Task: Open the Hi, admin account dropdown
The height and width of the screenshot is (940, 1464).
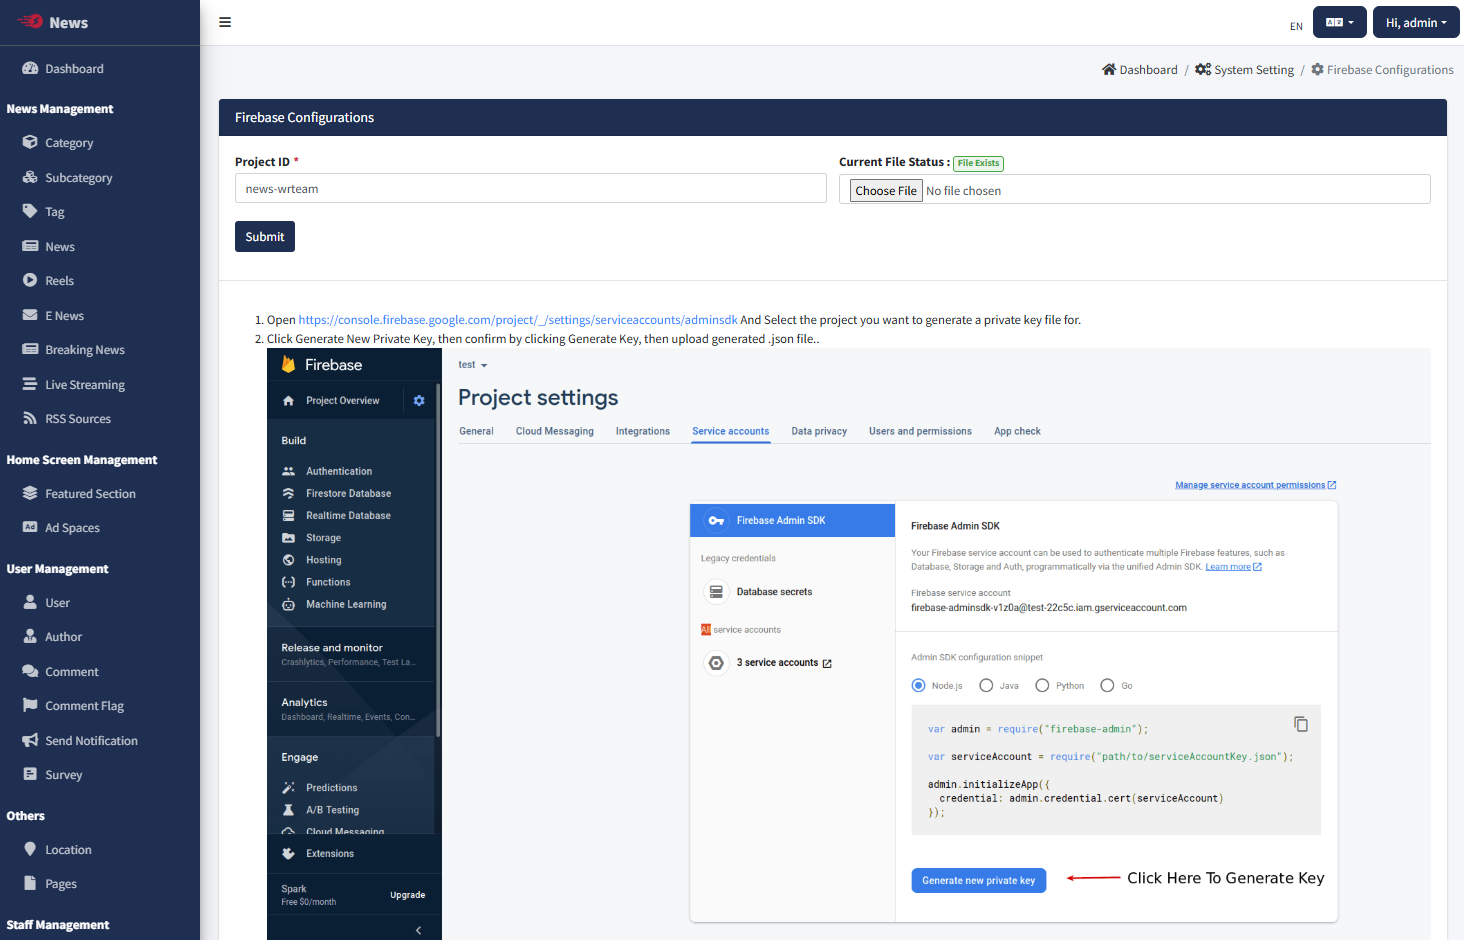Action: click(x=1416, y=22)
